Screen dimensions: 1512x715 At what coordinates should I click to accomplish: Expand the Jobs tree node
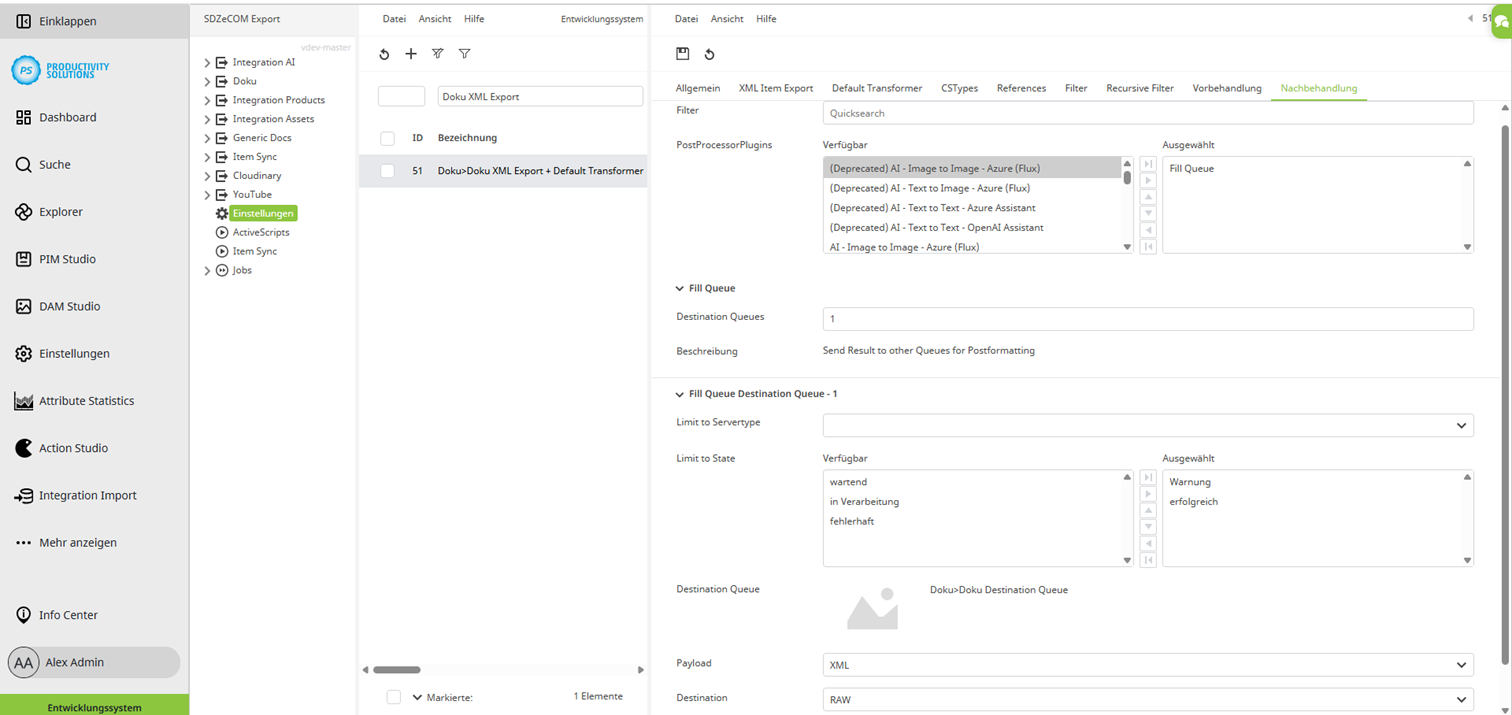tap(207, 270)
